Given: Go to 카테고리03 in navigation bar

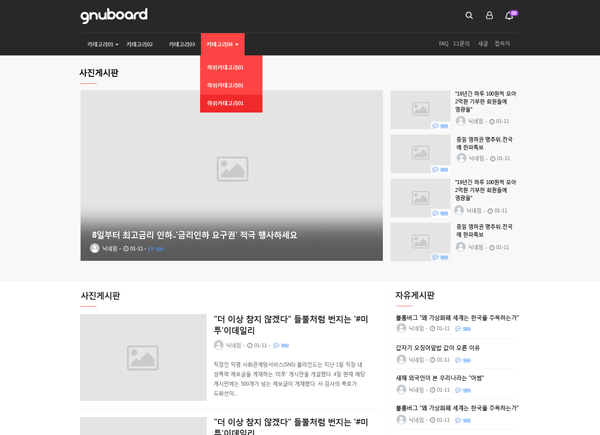Looking at the screenshot, I should pyautogui.click(x=181, y=44).
